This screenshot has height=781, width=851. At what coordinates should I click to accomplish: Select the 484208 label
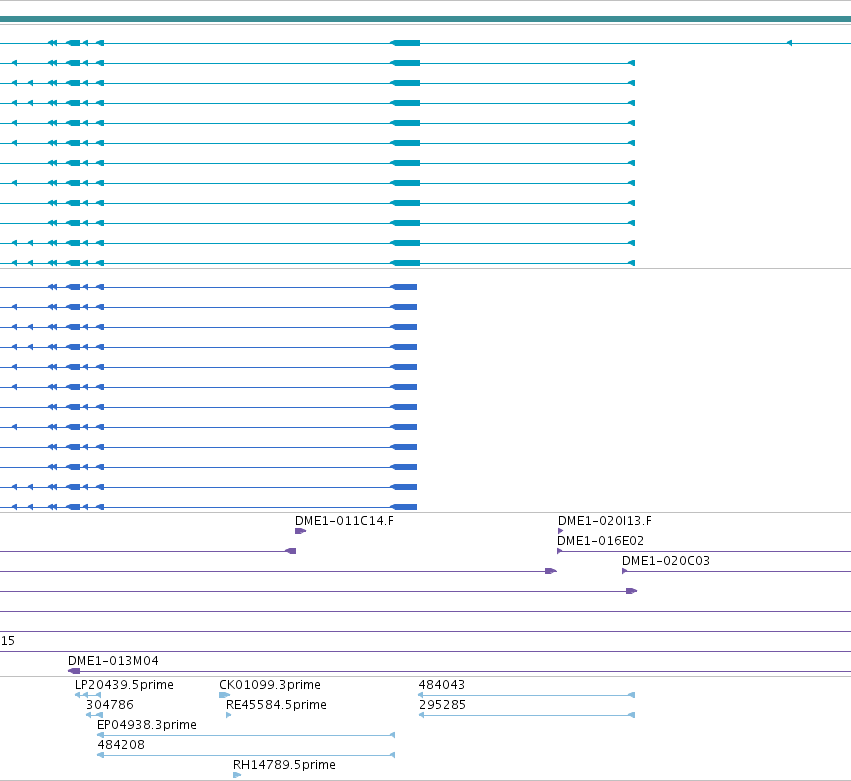121,745
